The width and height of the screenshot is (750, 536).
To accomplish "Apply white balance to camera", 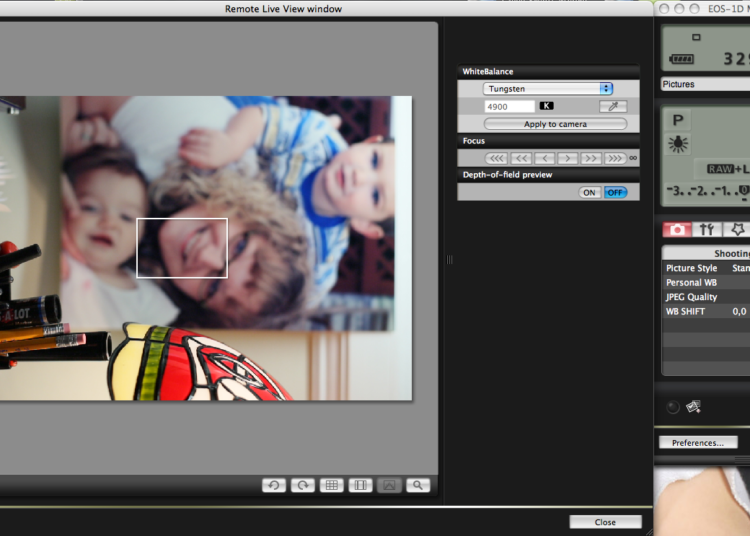I will coord(555,124).
